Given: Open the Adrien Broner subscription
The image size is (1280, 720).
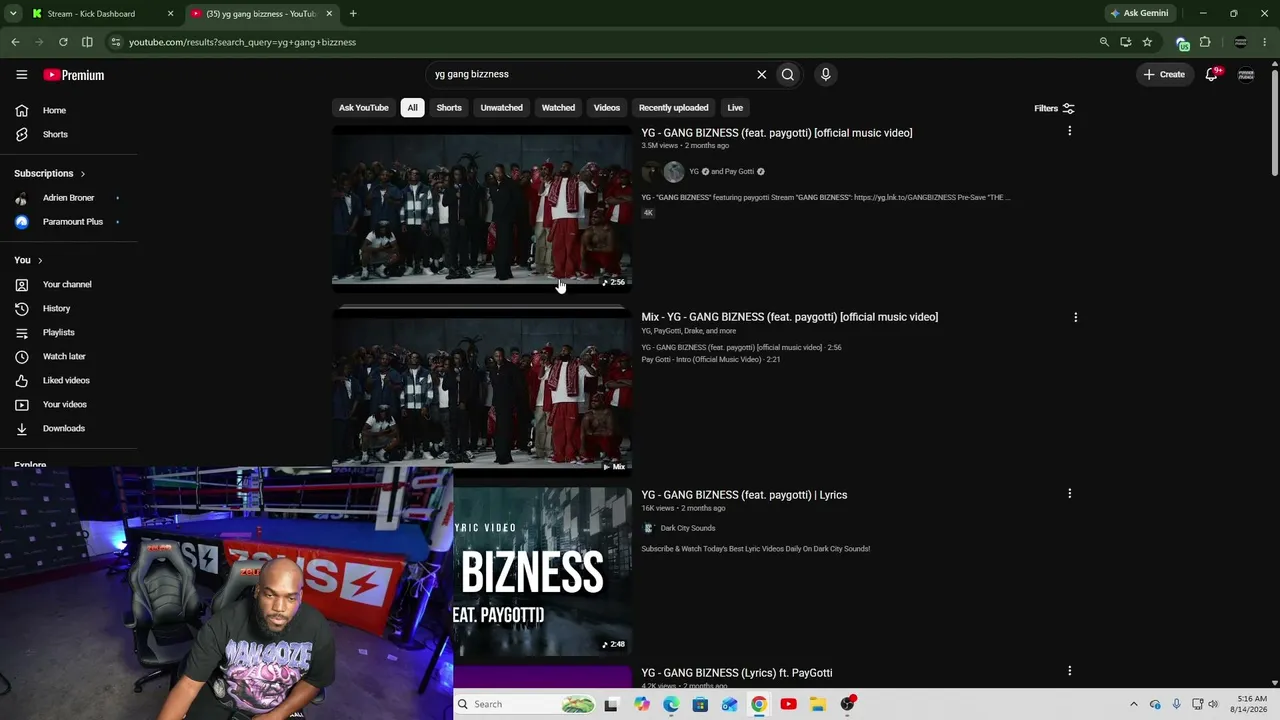Looking at the screenshot, I should pyautogui.click(x=68, y=198).
